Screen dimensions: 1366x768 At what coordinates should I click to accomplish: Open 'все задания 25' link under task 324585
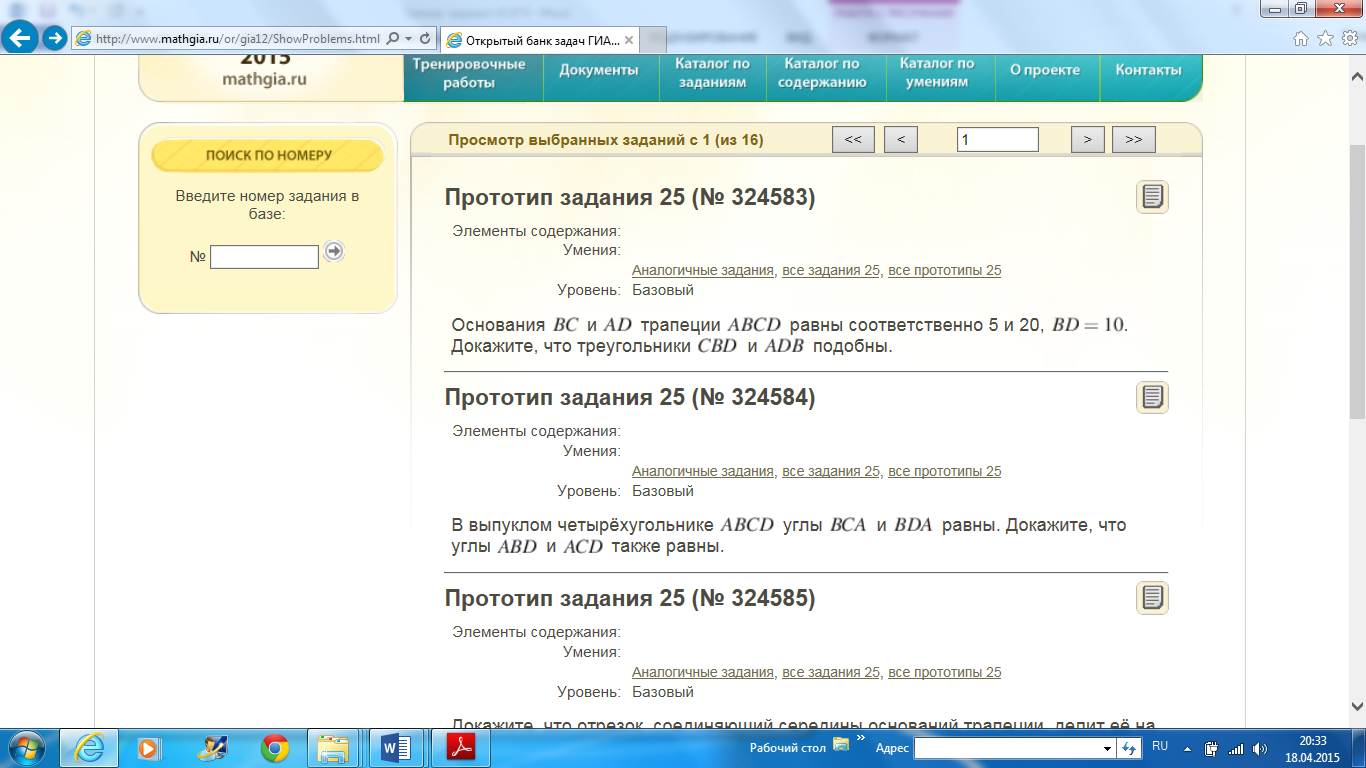point(831,673)
